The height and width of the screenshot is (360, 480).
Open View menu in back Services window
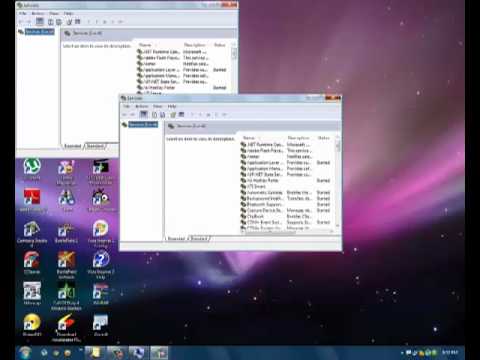54,13
